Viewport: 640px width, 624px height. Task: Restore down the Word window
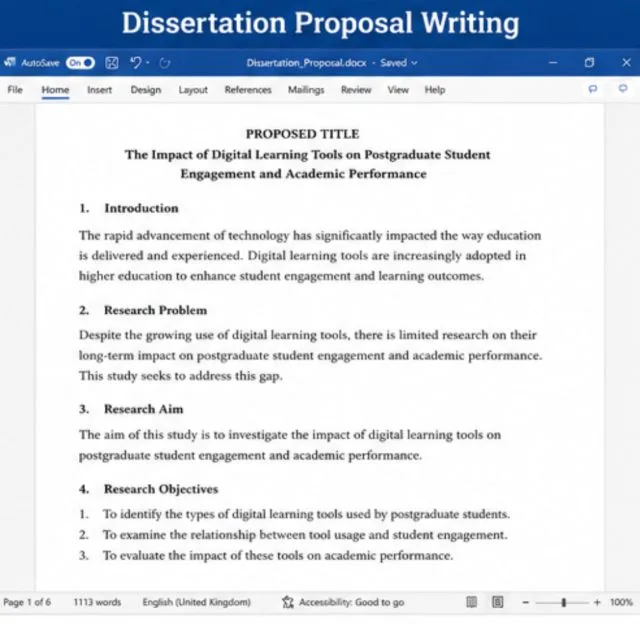pyautogui.click(x=589, y=62)
